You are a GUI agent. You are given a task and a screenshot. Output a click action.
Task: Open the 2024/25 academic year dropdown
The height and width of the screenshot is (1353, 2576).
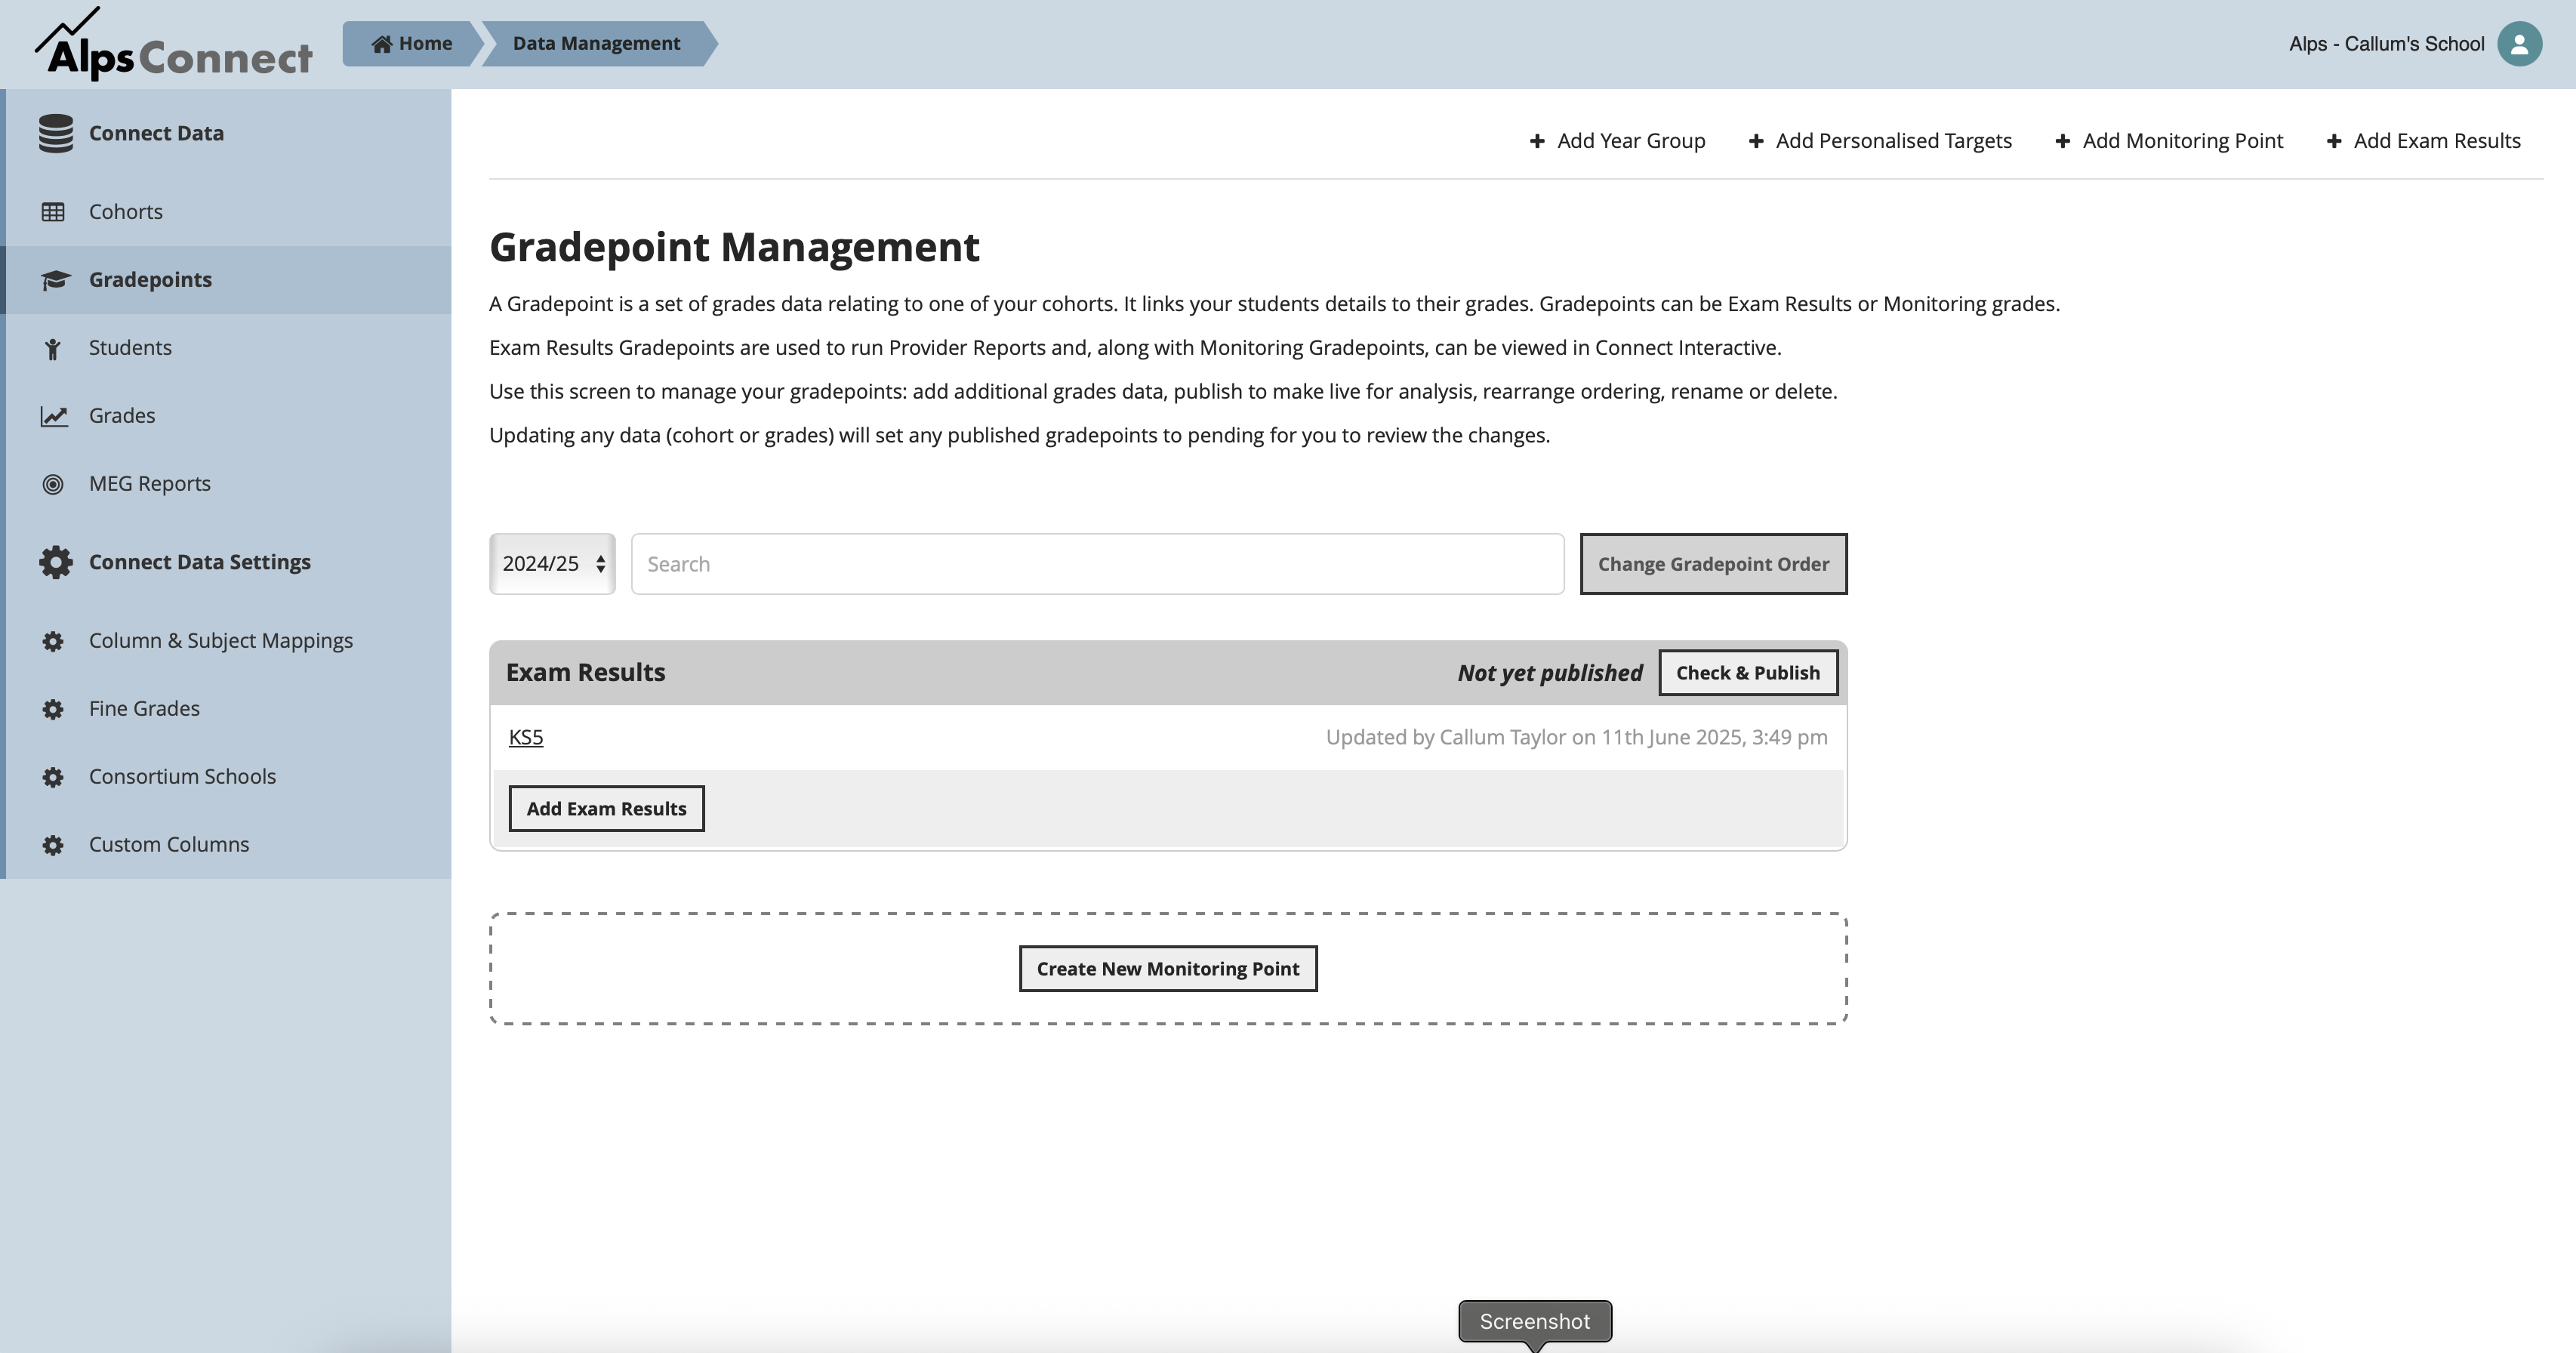(552, 564)
